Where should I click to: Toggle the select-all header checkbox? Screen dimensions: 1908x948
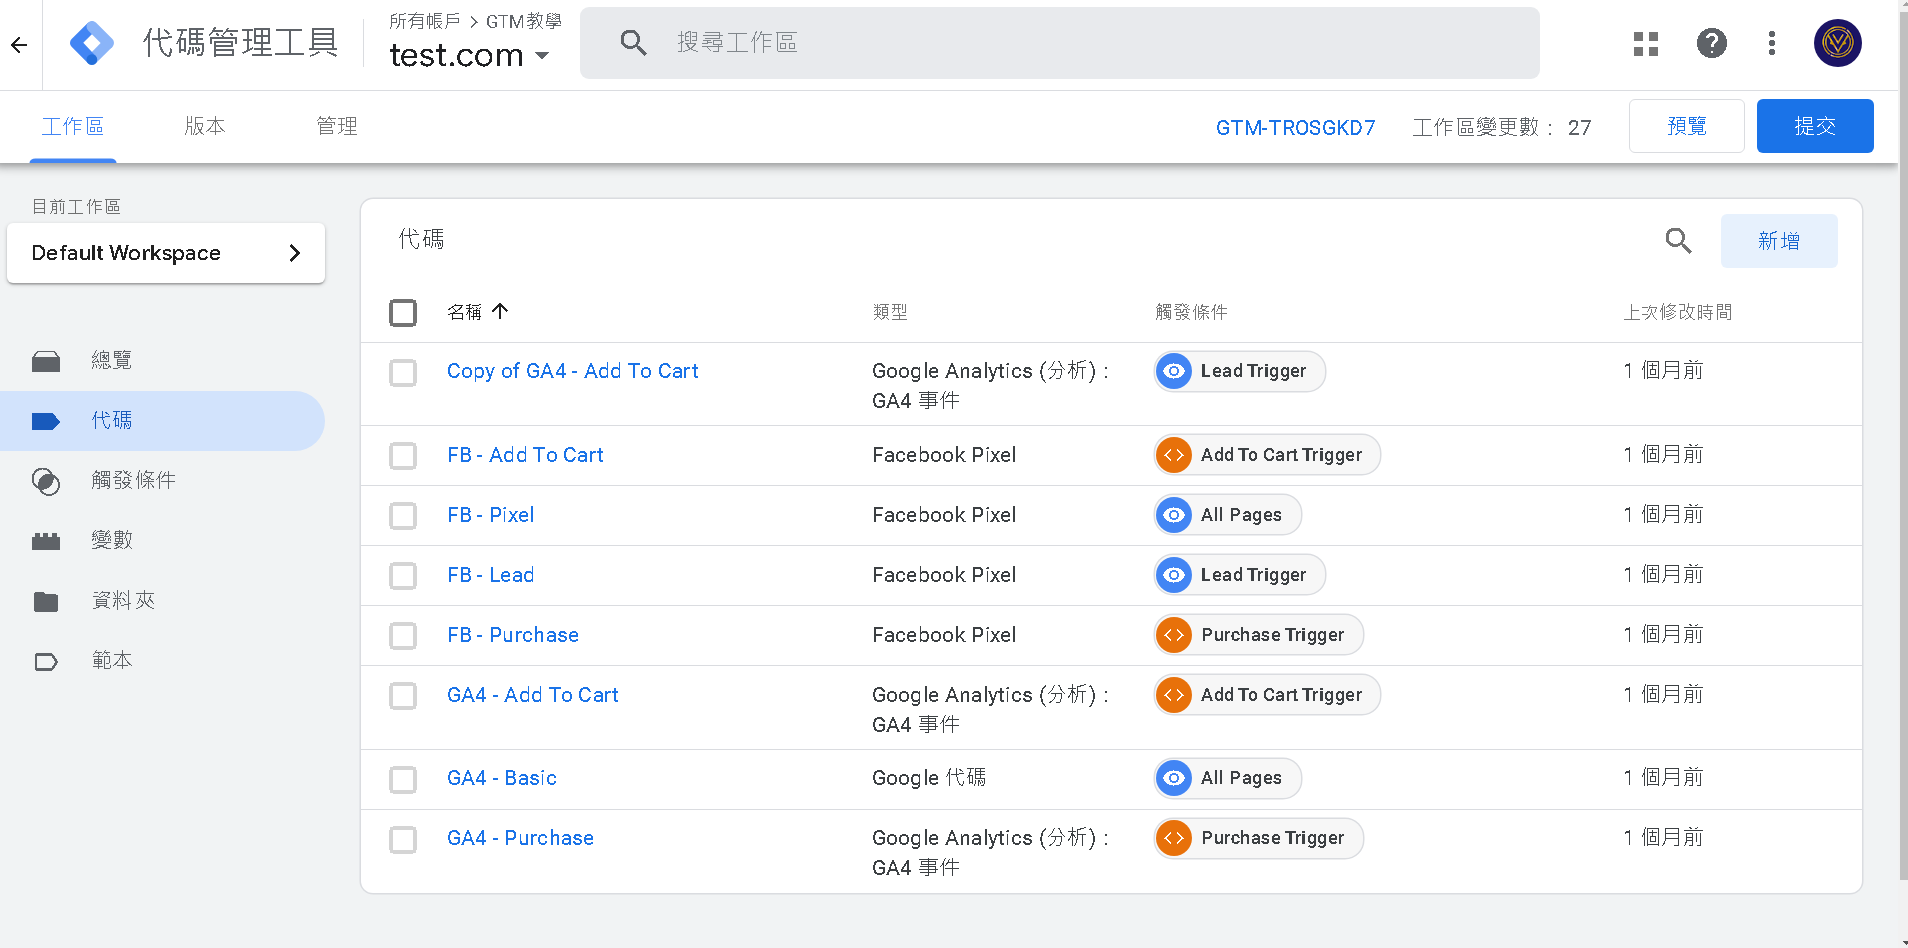tap(403, 313)
